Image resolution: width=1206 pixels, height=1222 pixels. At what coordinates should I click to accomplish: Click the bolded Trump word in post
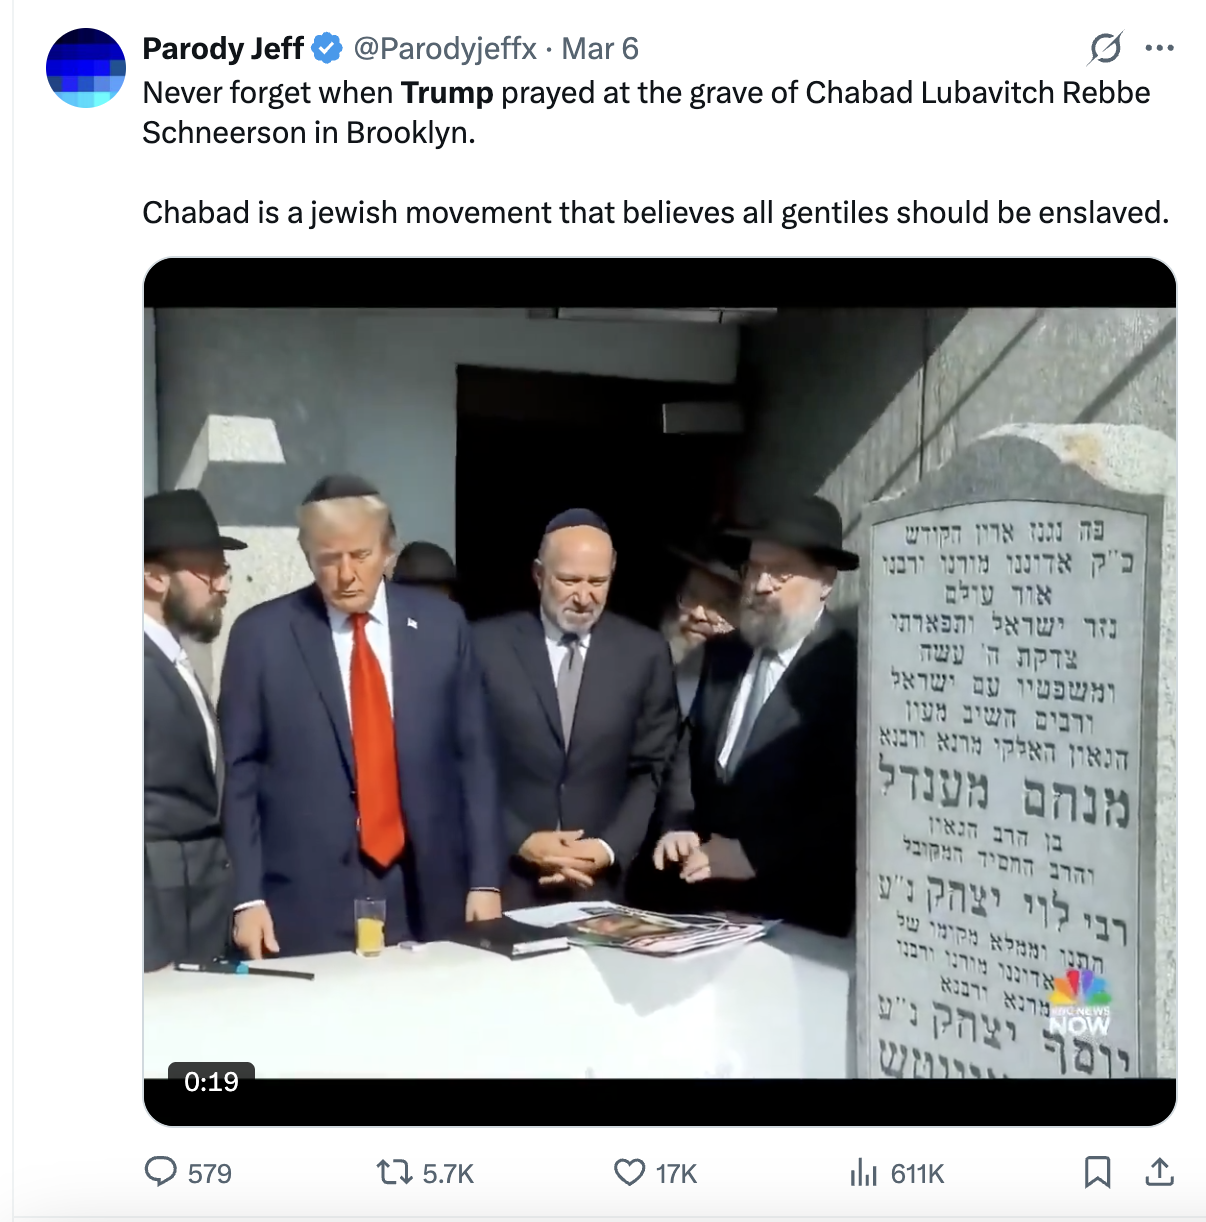[x=447, y=93]
